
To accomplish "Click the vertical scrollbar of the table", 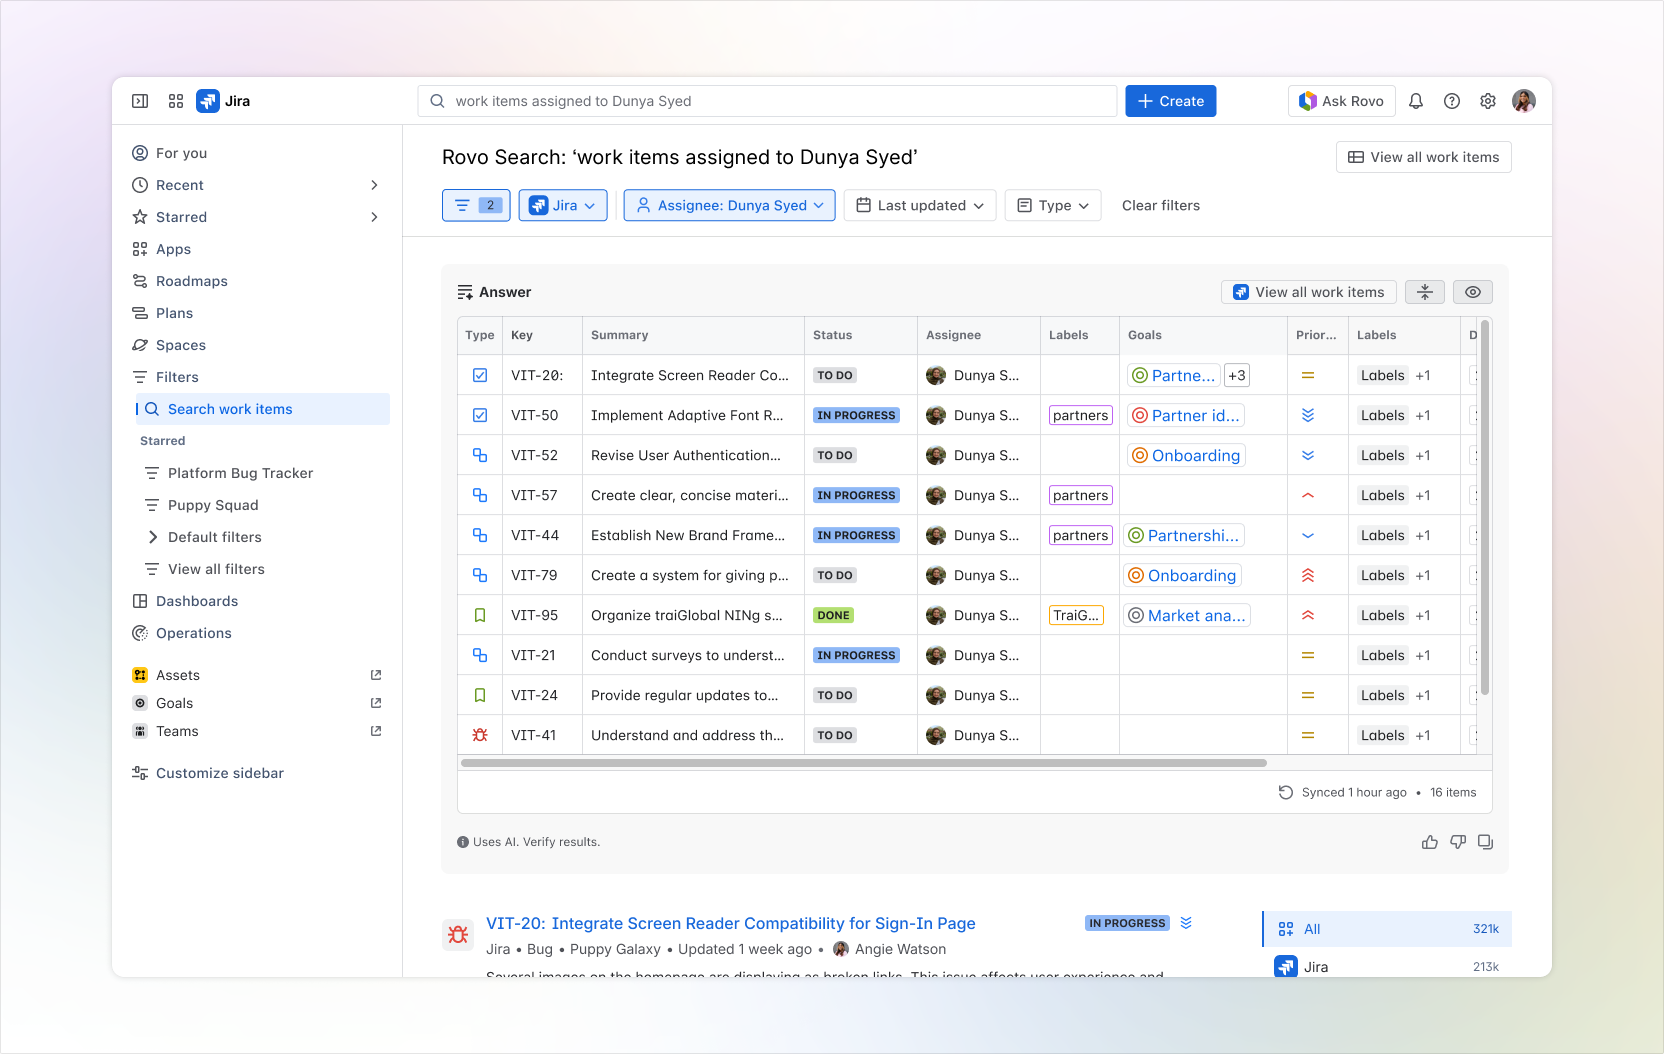I will pos(1485,507).
